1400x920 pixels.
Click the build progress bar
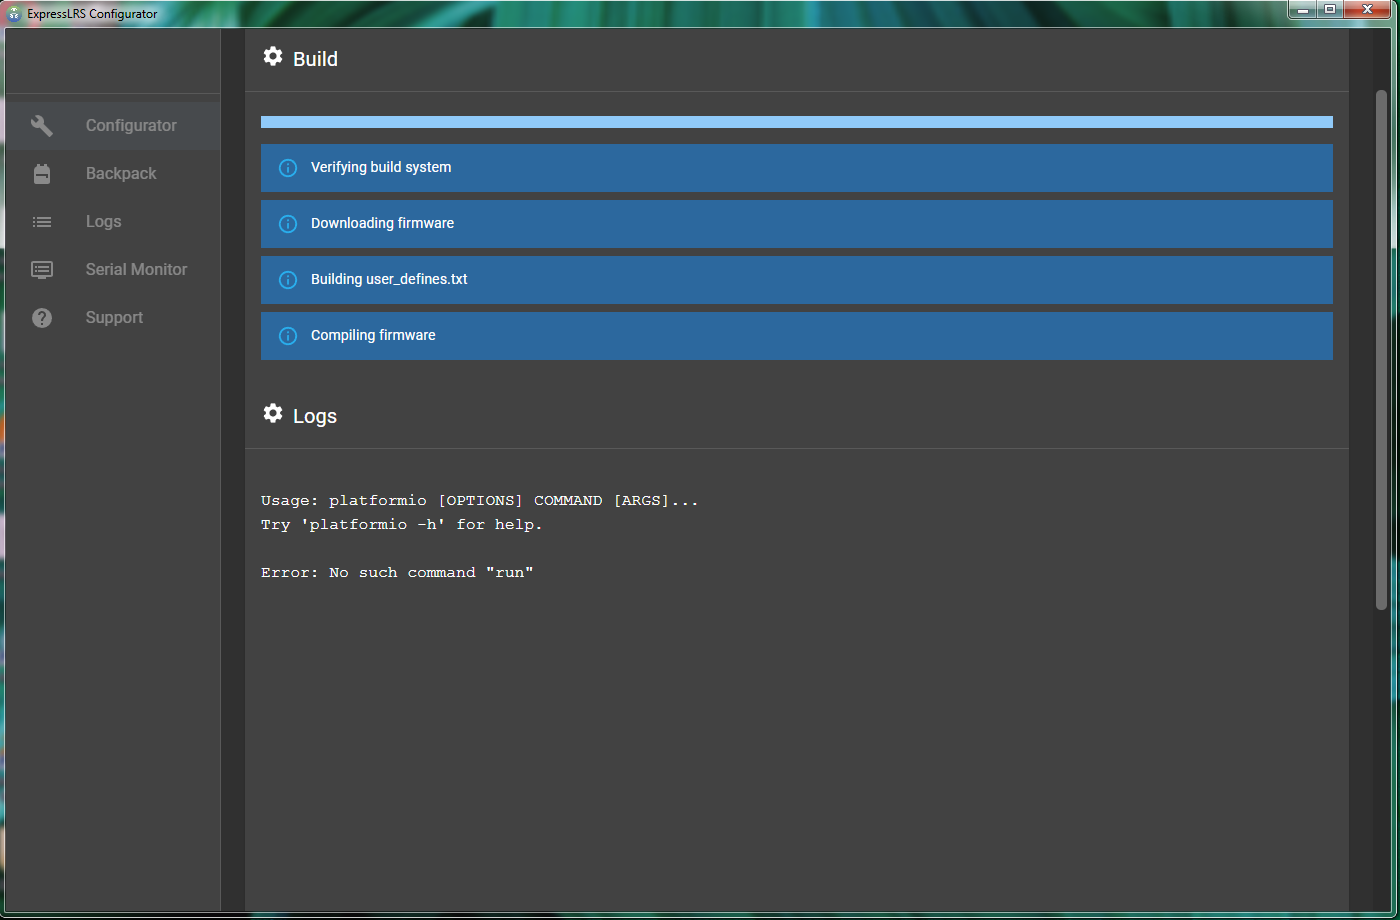797,122
